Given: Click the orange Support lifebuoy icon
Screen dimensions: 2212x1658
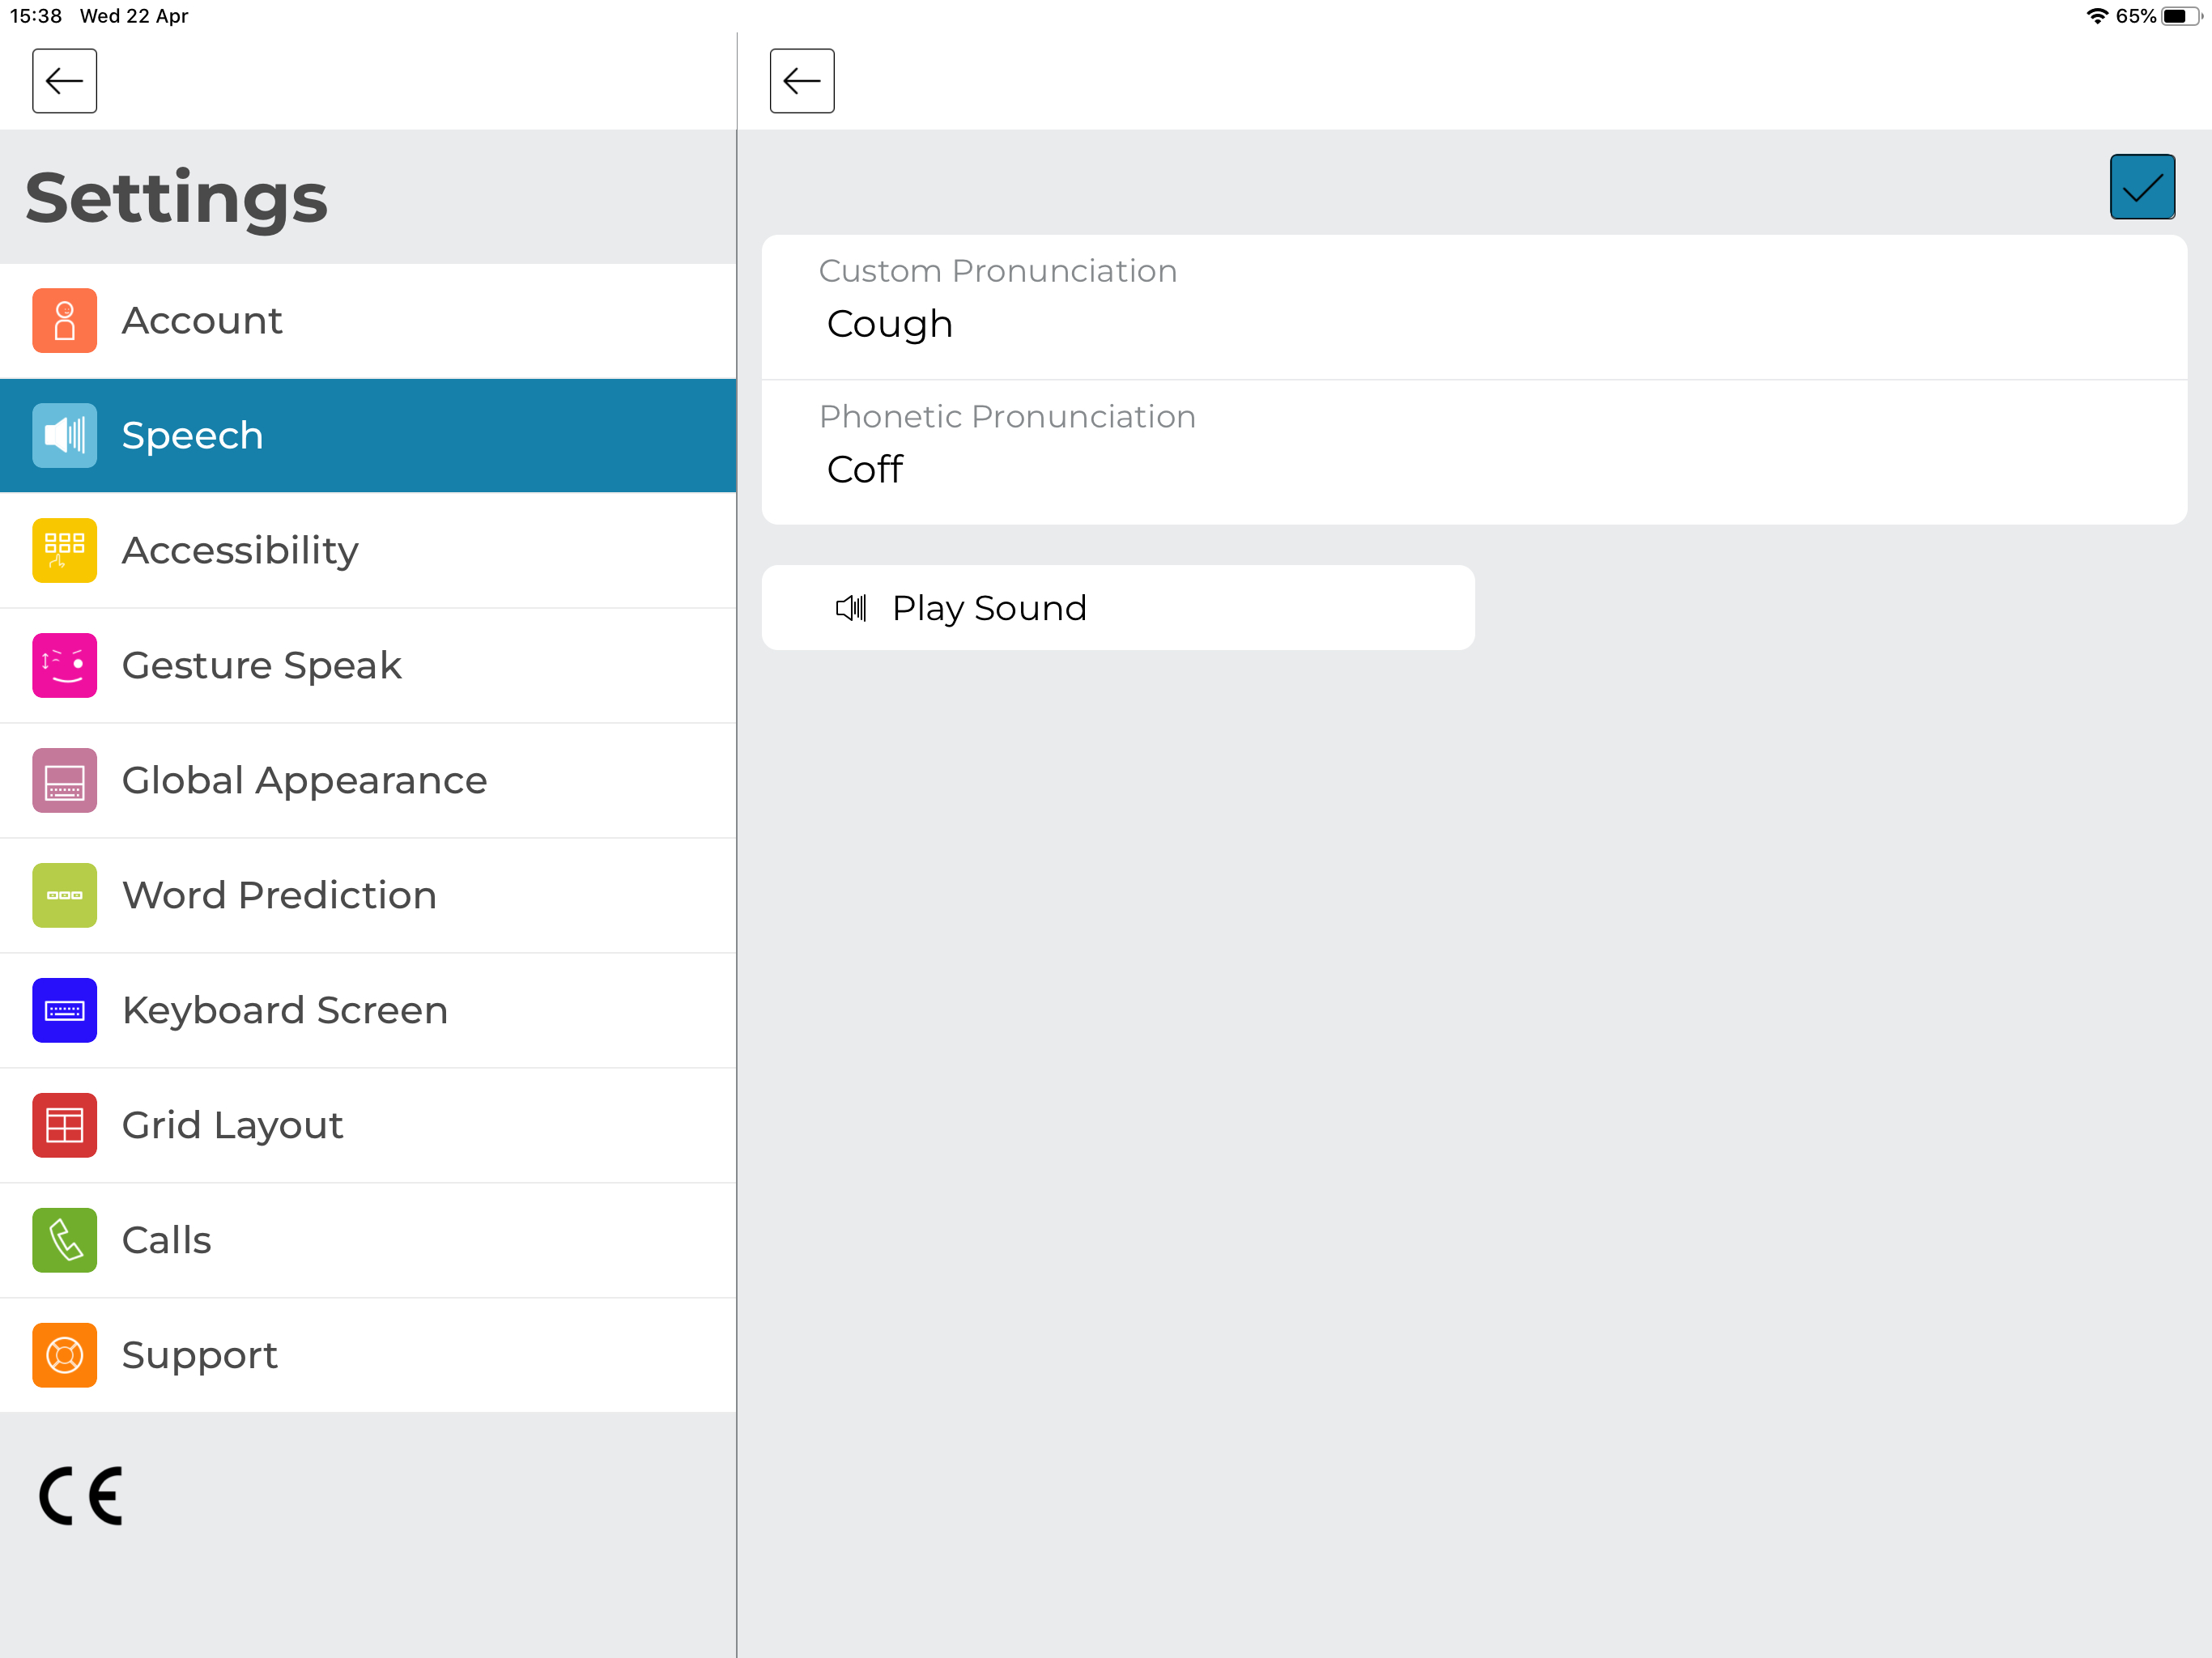Looking at the screenshot, I should (x=64, y=1356).
